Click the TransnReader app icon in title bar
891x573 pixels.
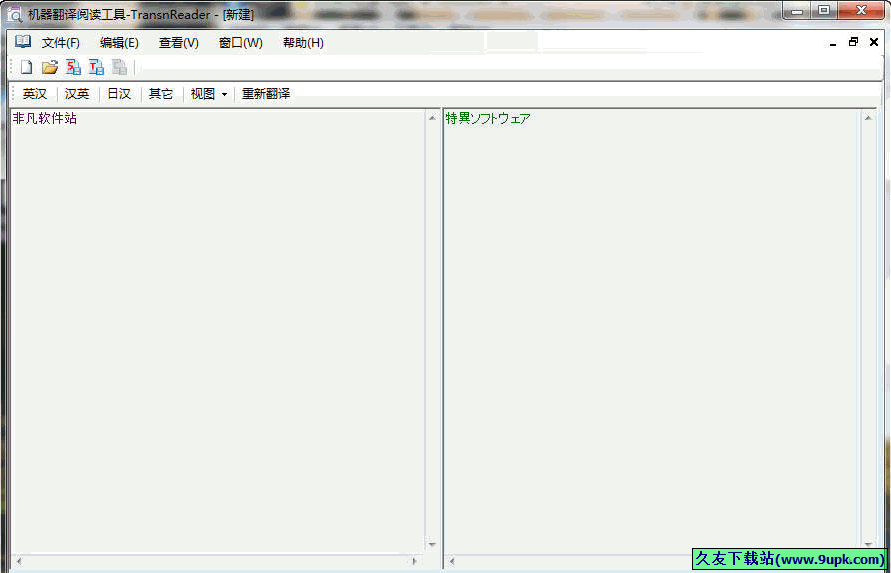tap(15, 14)
